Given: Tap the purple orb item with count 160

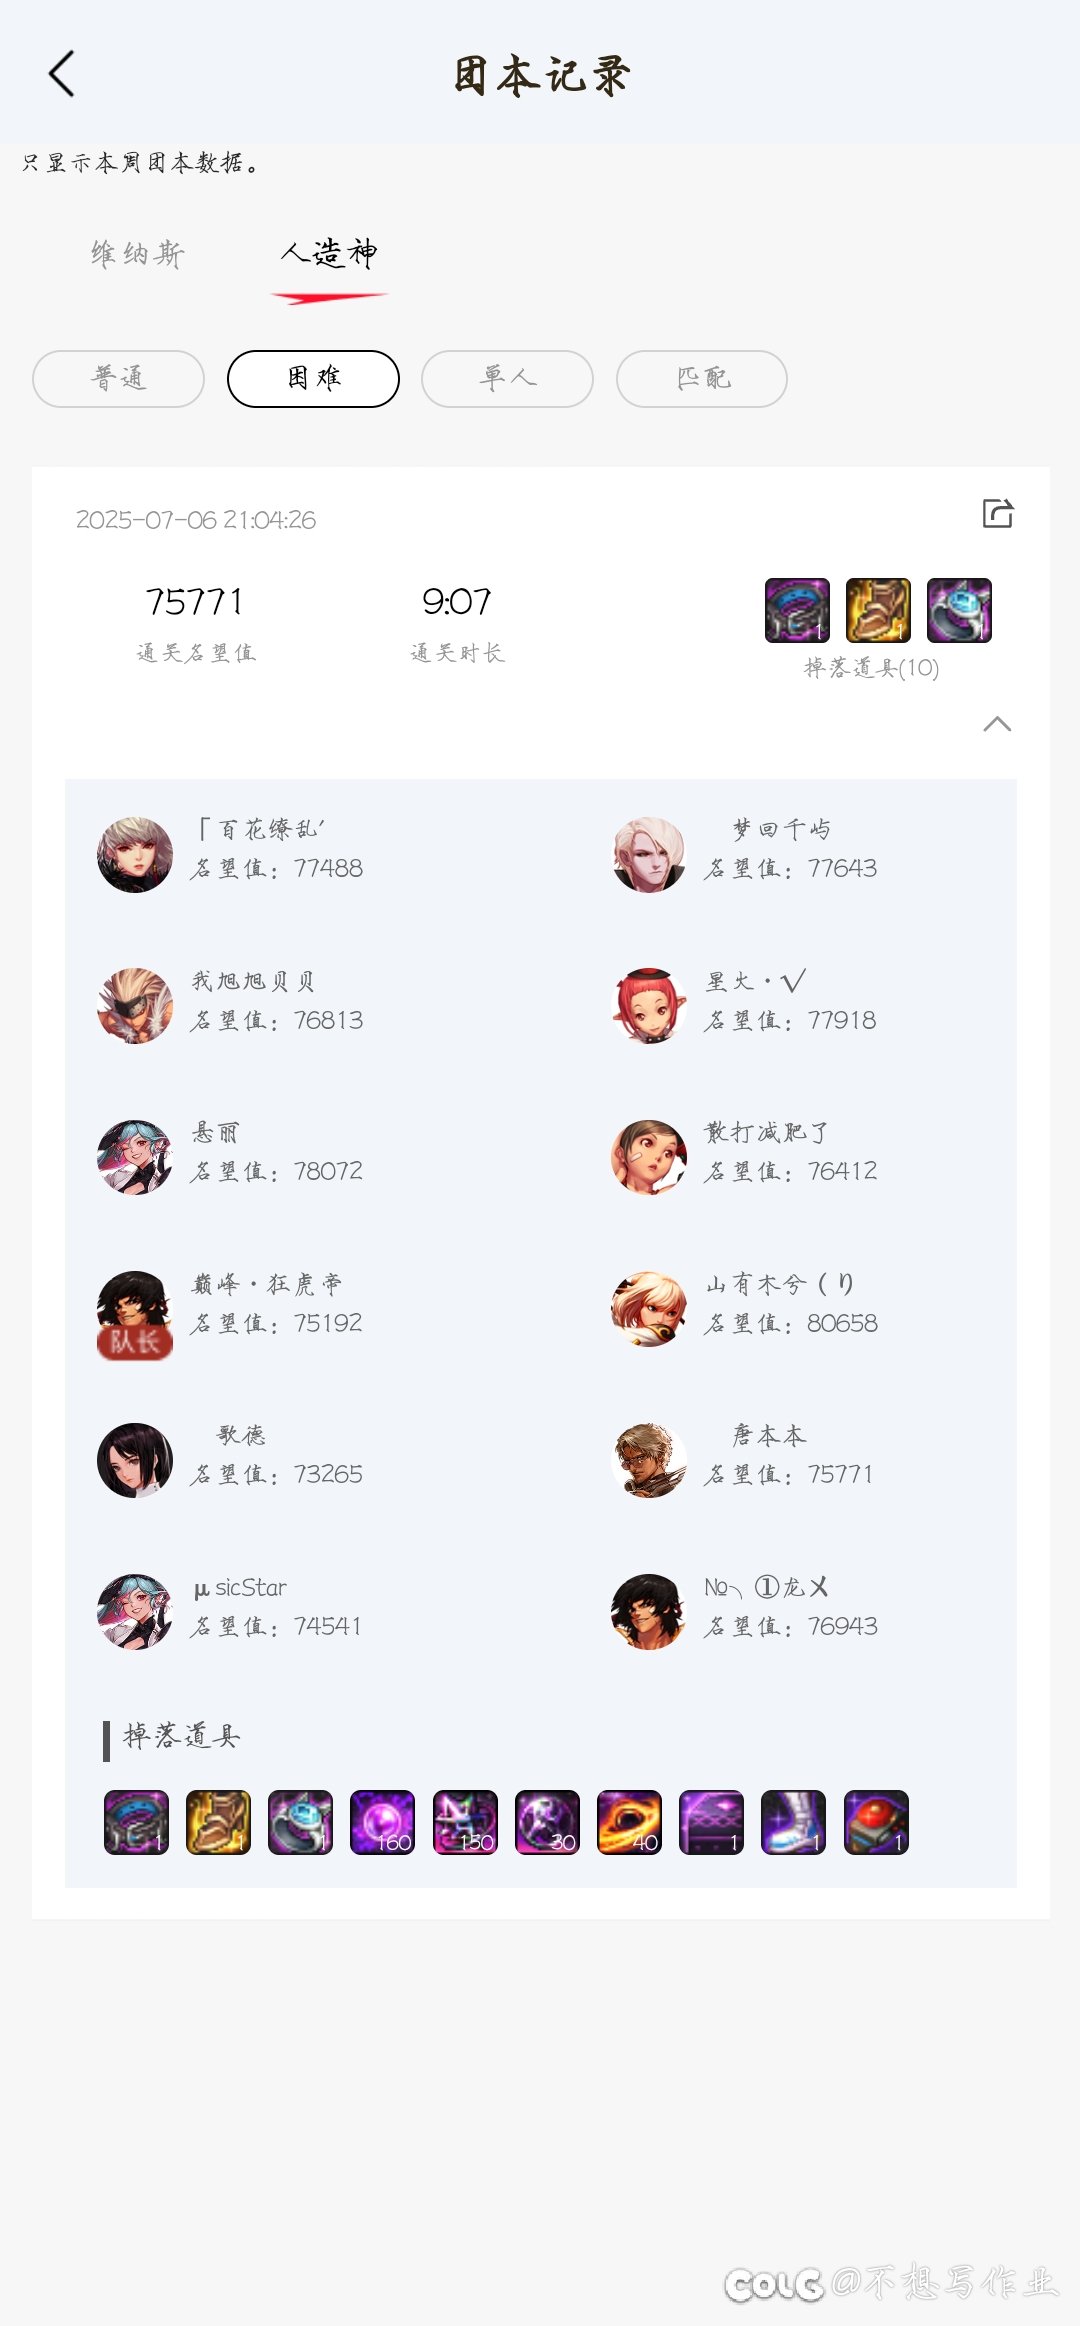Looking at the screenshot, I should click(x=382, y=1822).
